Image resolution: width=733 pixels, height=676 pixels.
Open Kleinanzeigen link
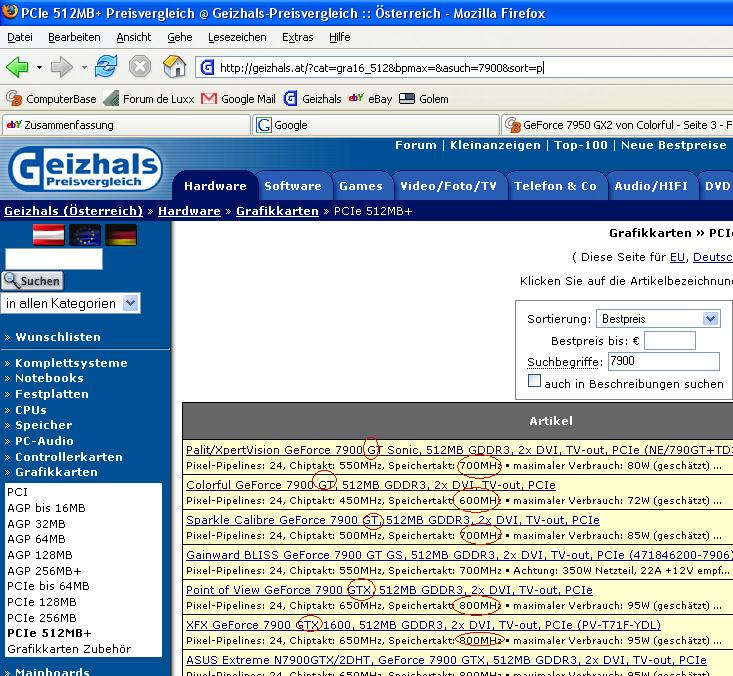pyautogui.click(x=495, y=145)
